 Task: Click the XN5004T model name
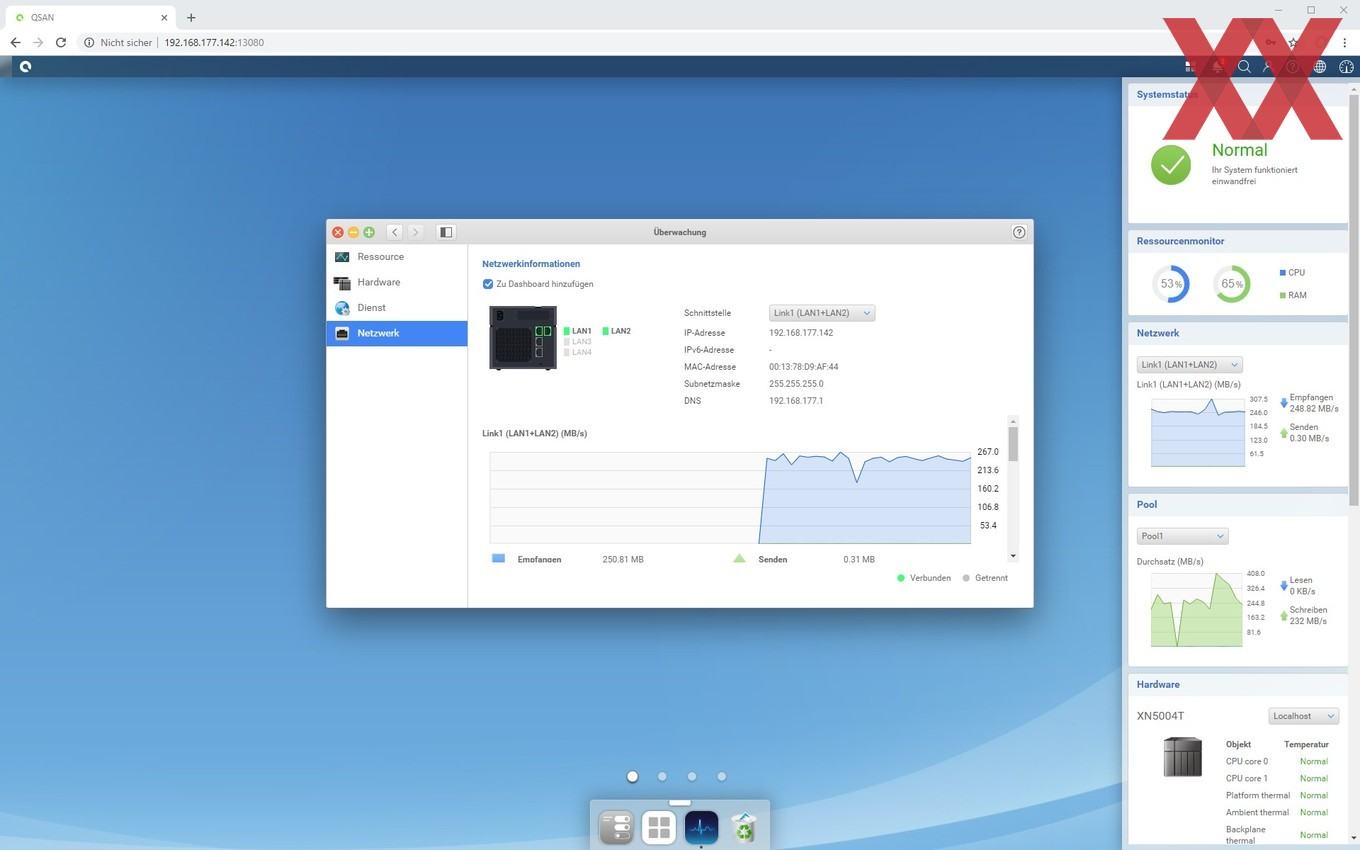click(x=1160, y=716)
